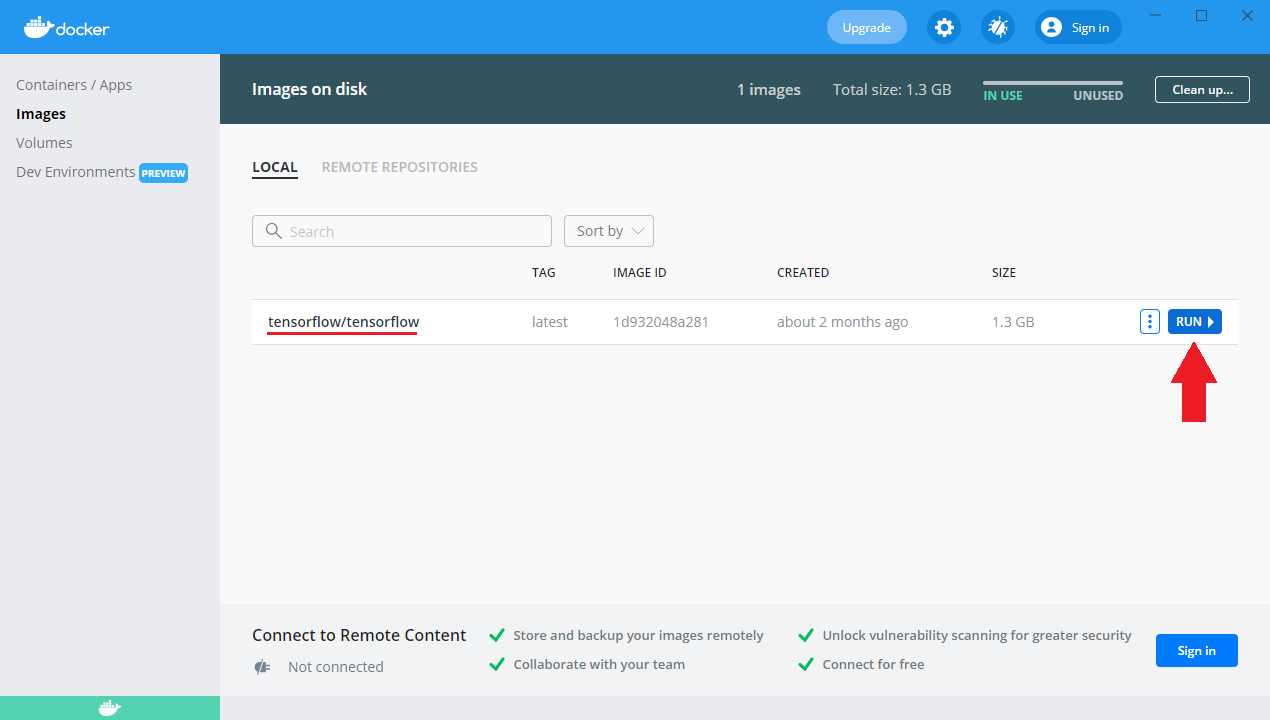Open the Sort by dropdown

pos(609,231)
